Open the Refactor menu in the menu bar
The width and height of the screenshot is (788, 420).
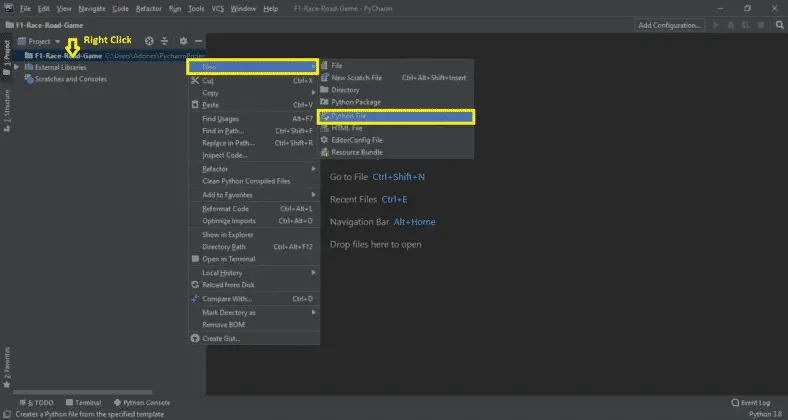coord(149,8)
